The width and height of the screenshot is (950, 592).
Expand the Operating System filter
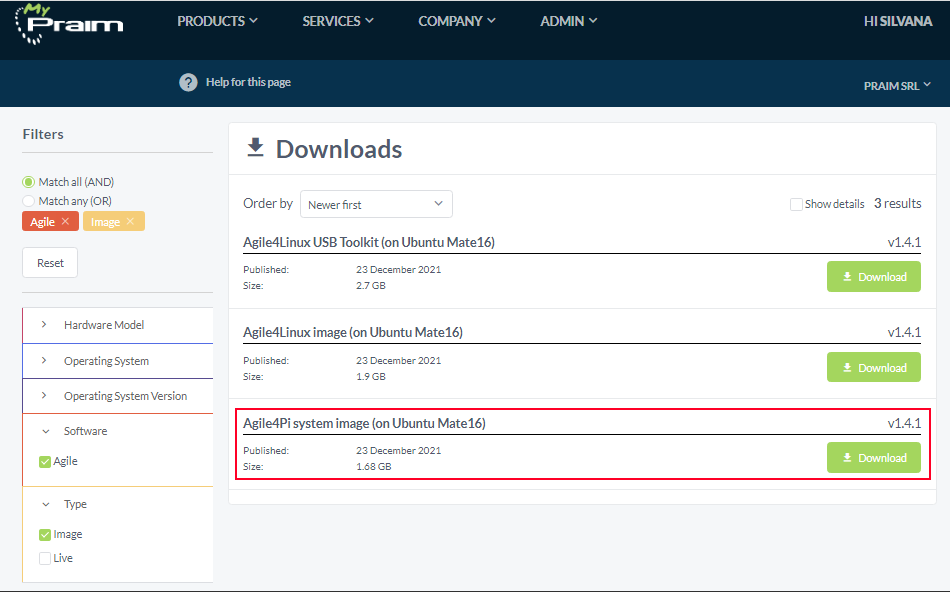(118, 361)
